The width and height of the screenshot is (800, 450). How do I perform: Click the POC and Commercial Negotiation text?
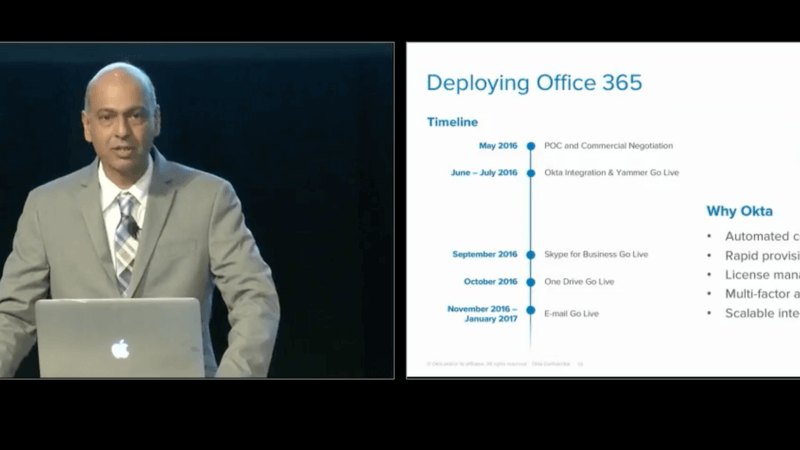click(x=608, y=146)
